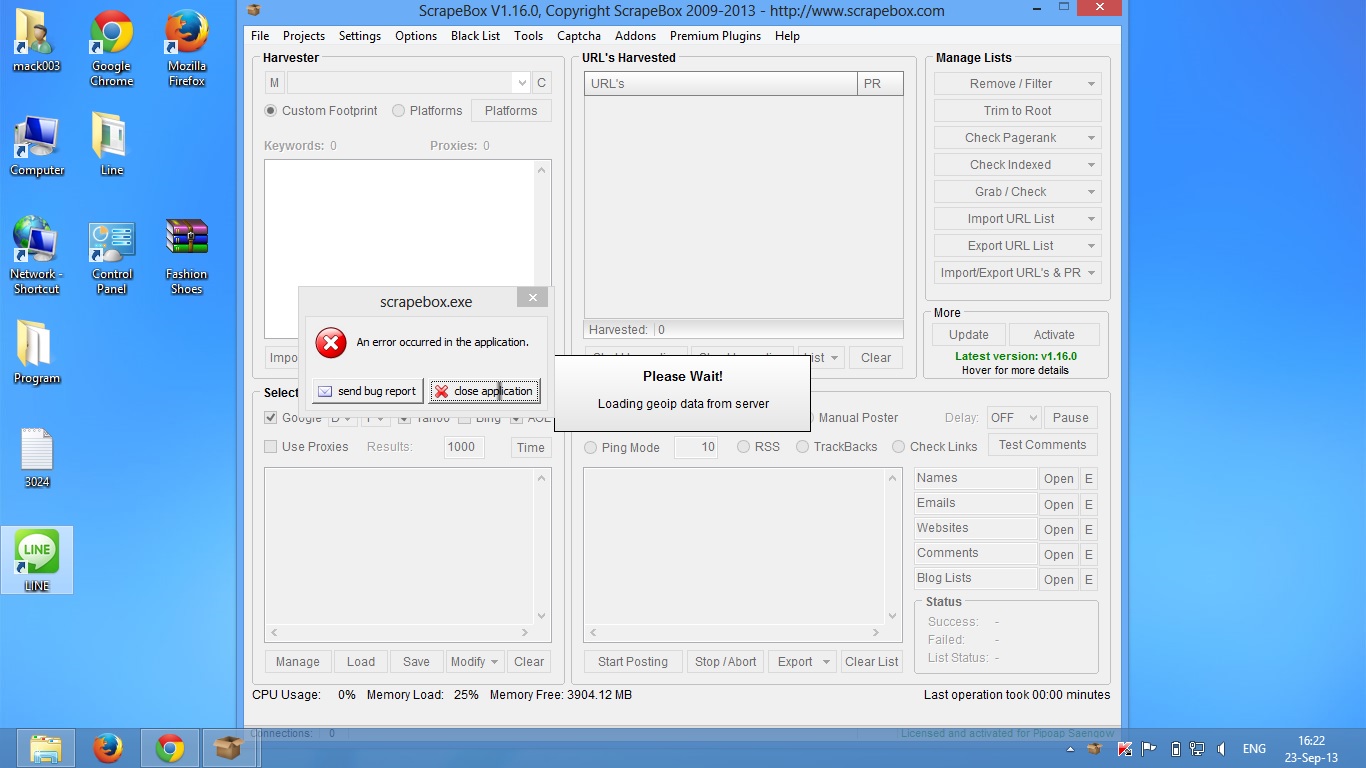This screenshot has height=768, width=1366.
Task: Open the Kaspersky tray icon
Action: tap(1124, 749)
